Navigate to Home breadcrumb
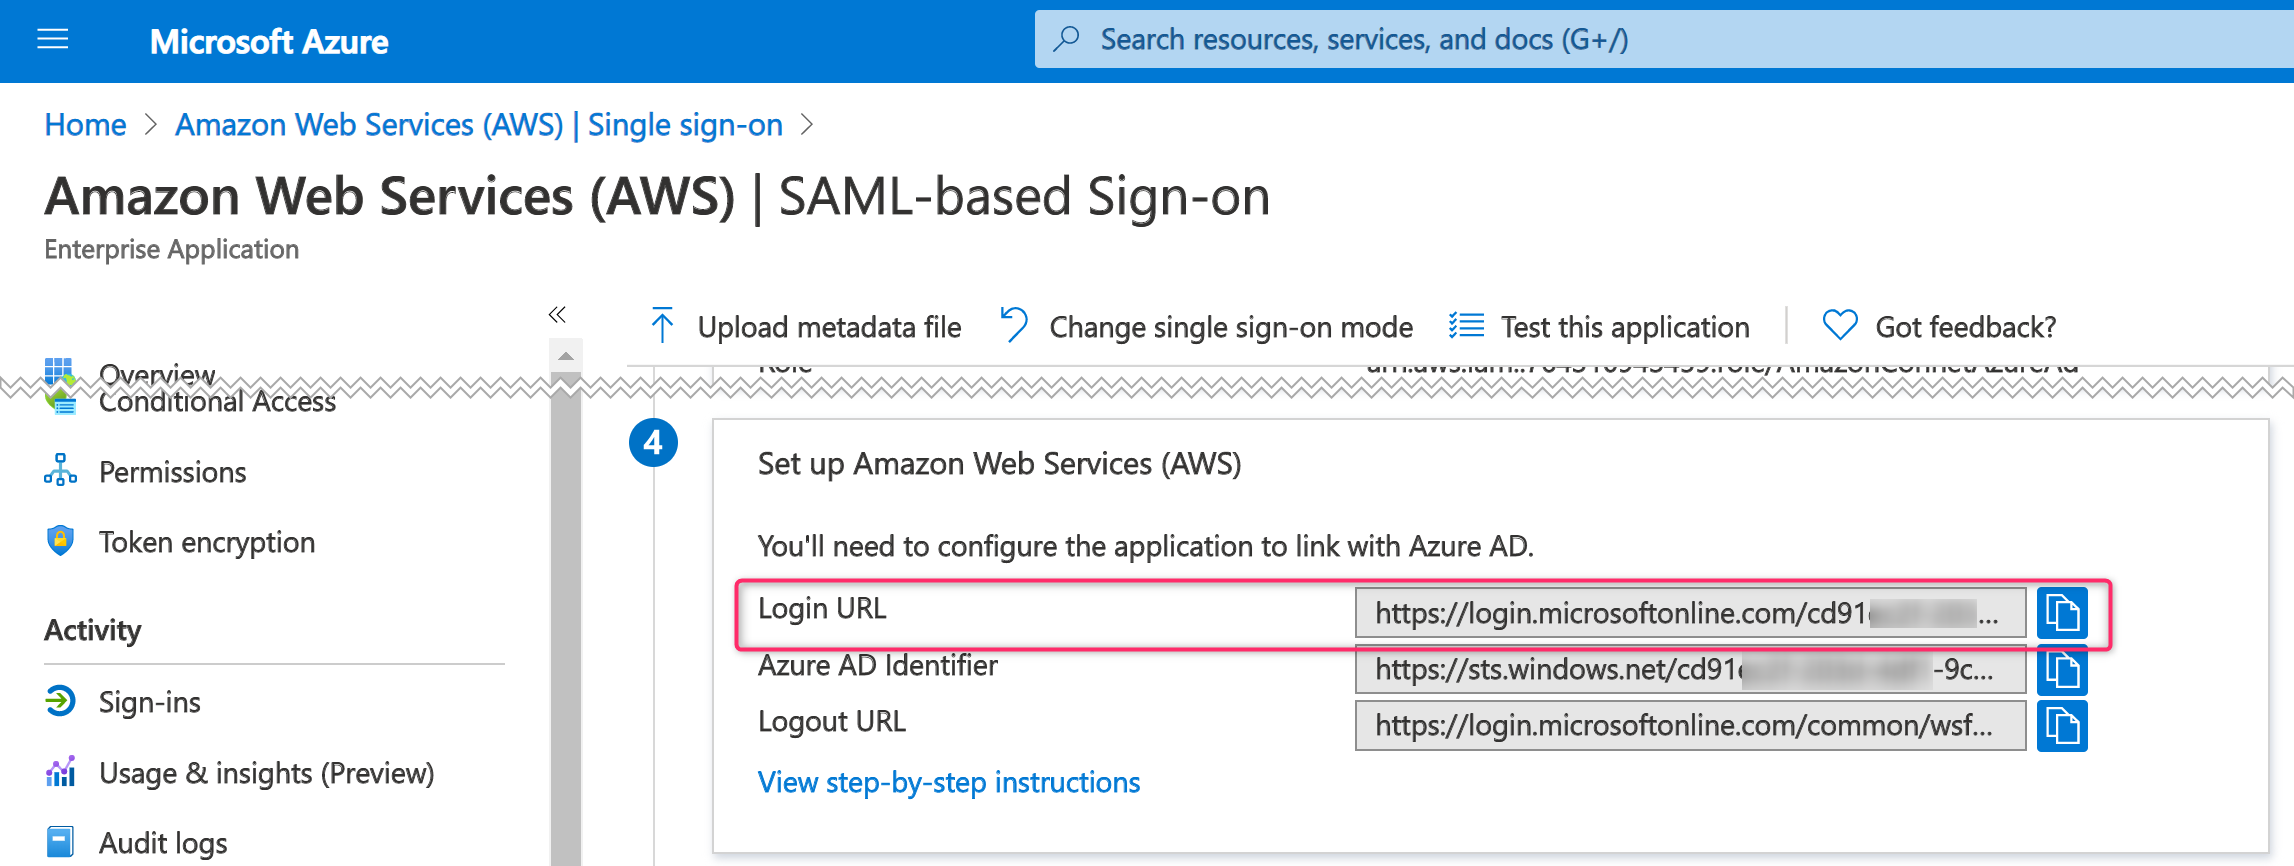The height and width of the screenshot is (866, 2294). point(85,125)
